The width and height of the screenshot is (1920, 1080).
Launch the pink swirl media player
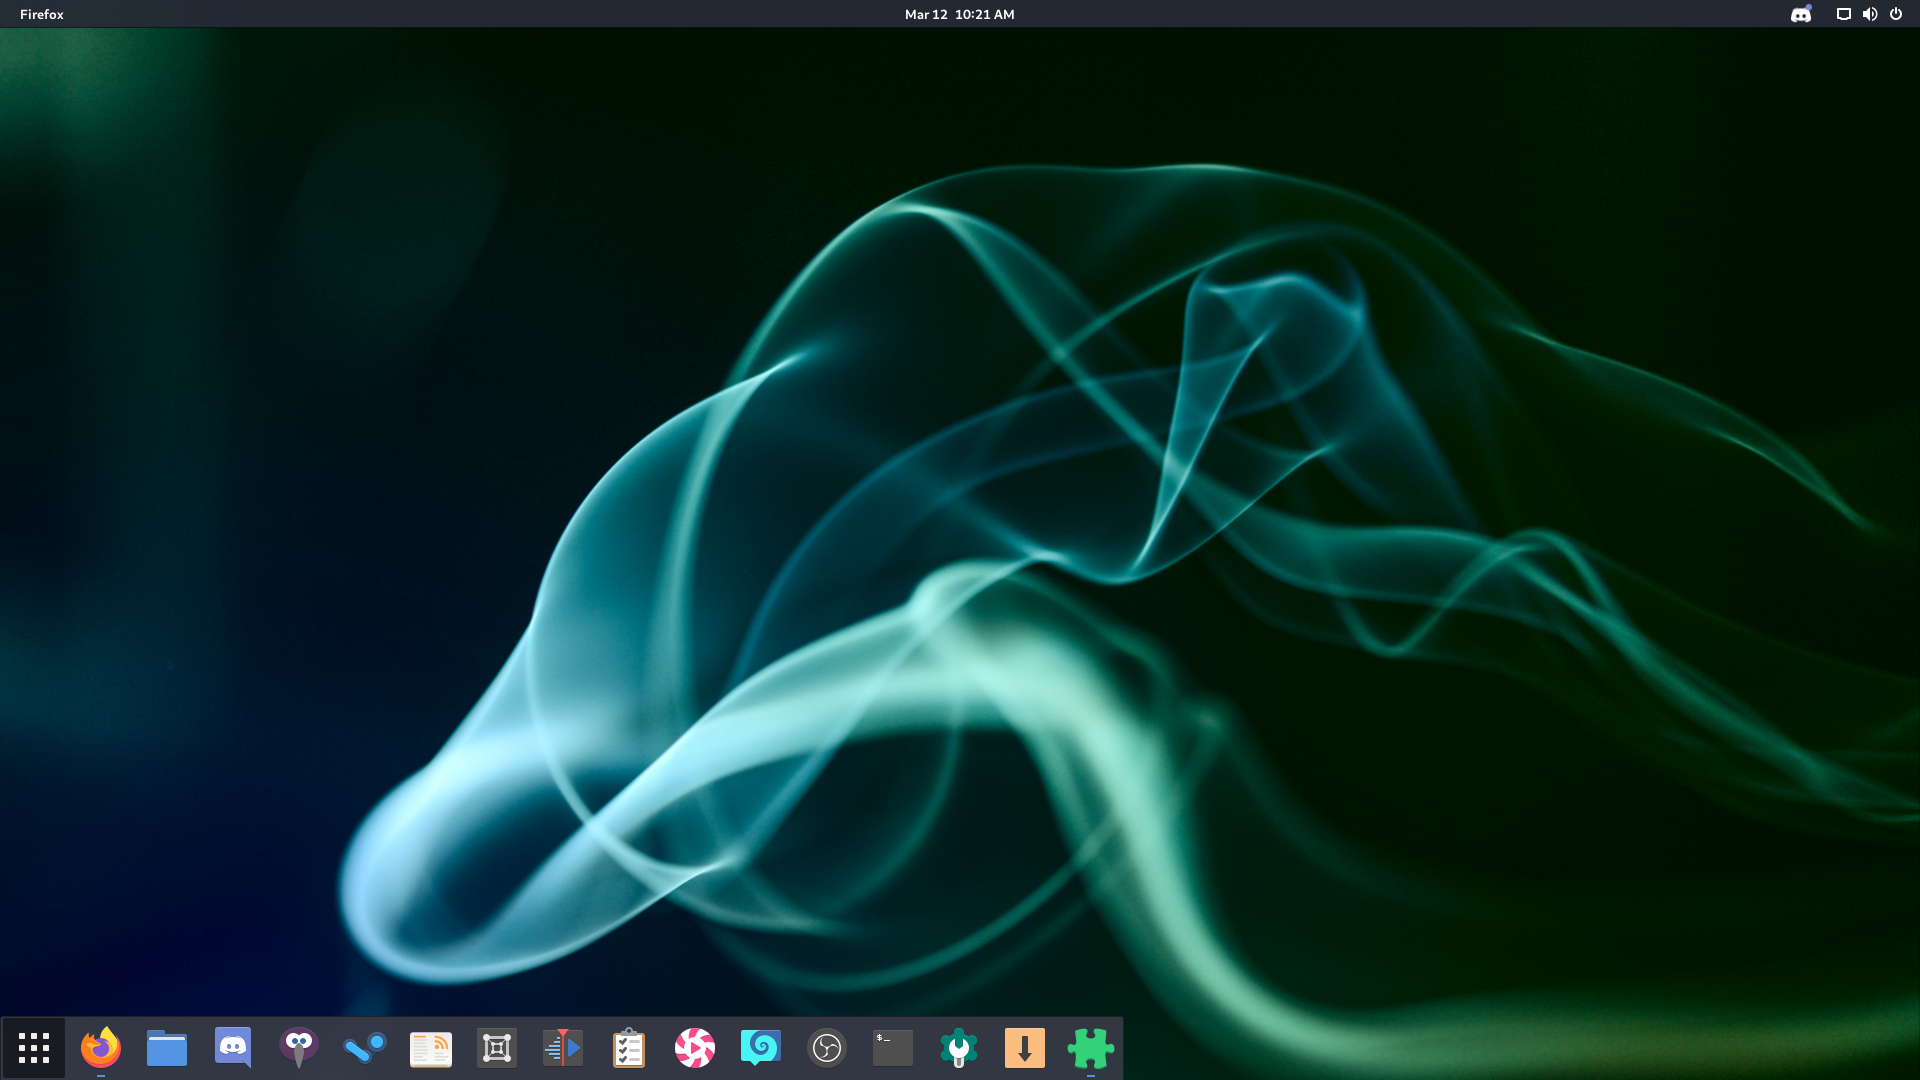click(694, 1048)
